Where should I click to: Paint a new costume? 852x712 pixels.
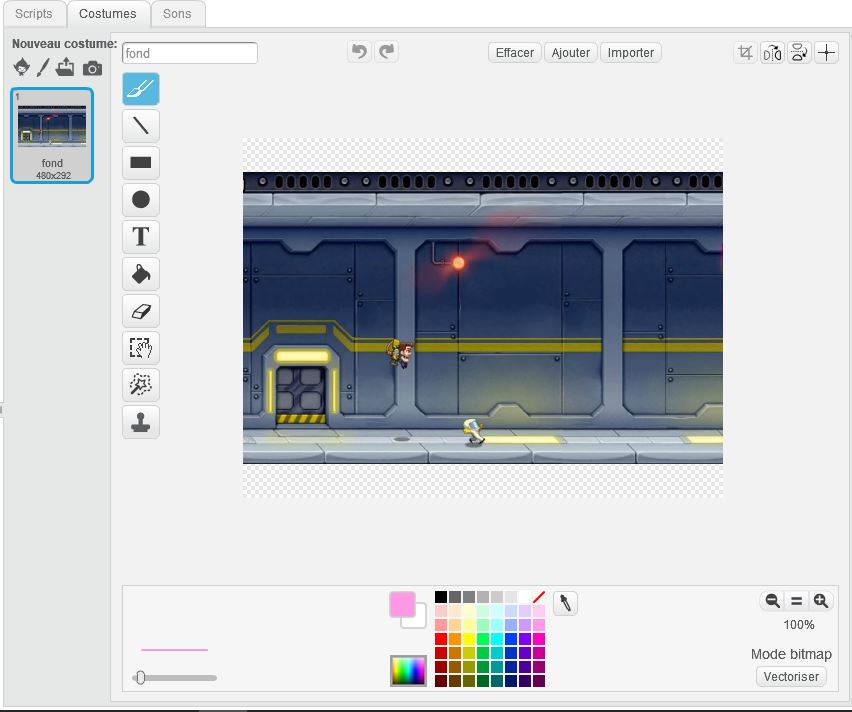point(43,67)
